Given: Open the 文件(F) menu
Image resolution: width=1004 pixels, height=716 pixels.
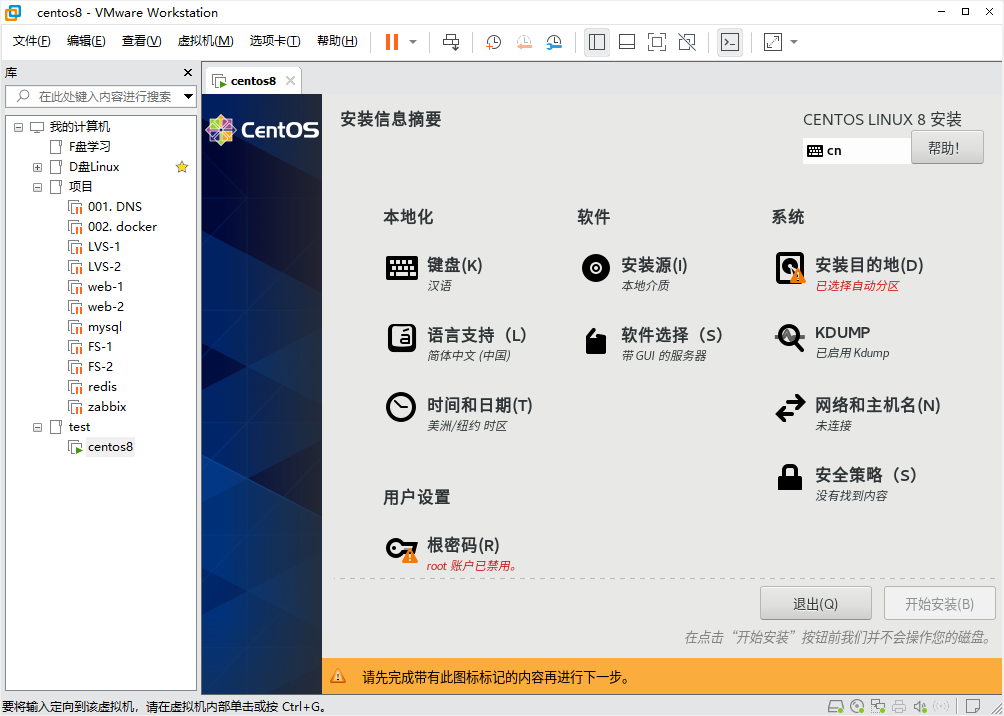Looking at the screenshot, I should tap(31, 41).
